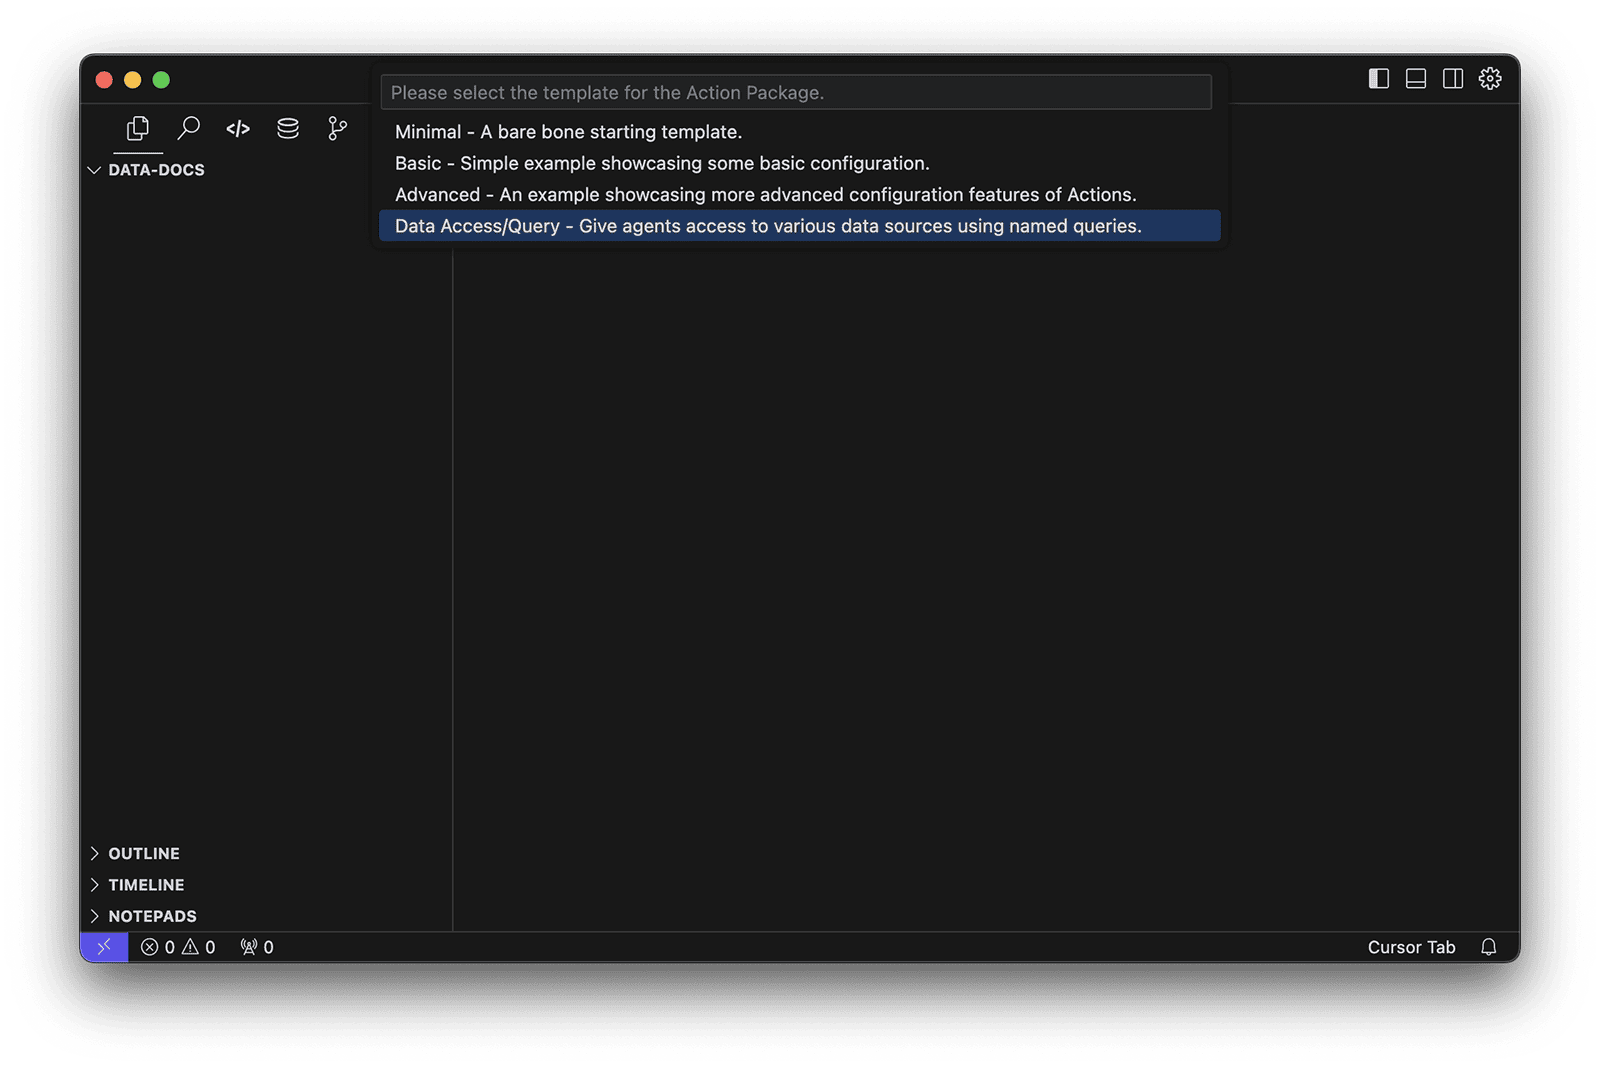The image size is (1600, 1068).
Task: Toggle the primary sidebar layout button
Action: [1379, 79]
